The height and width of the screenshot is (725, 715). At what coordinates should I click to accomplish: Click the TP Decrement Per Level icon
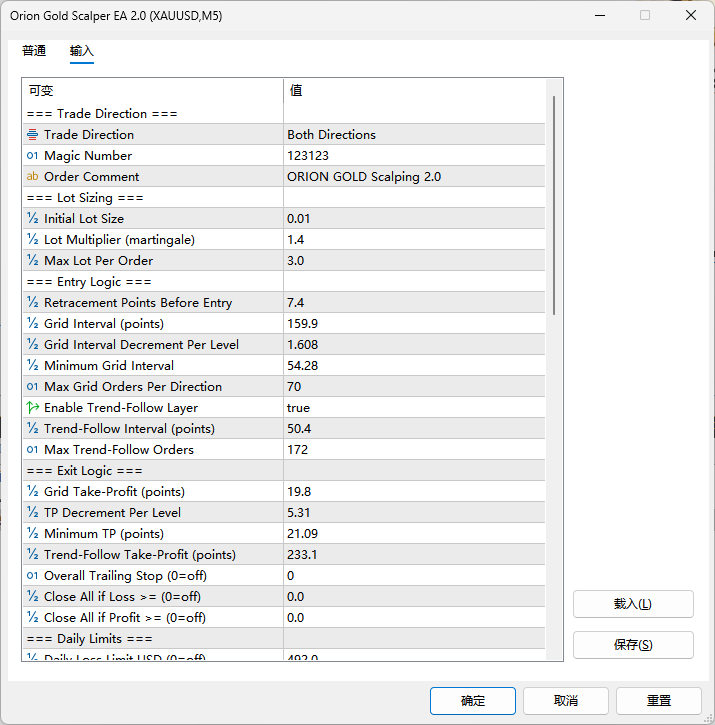(32, 513)
